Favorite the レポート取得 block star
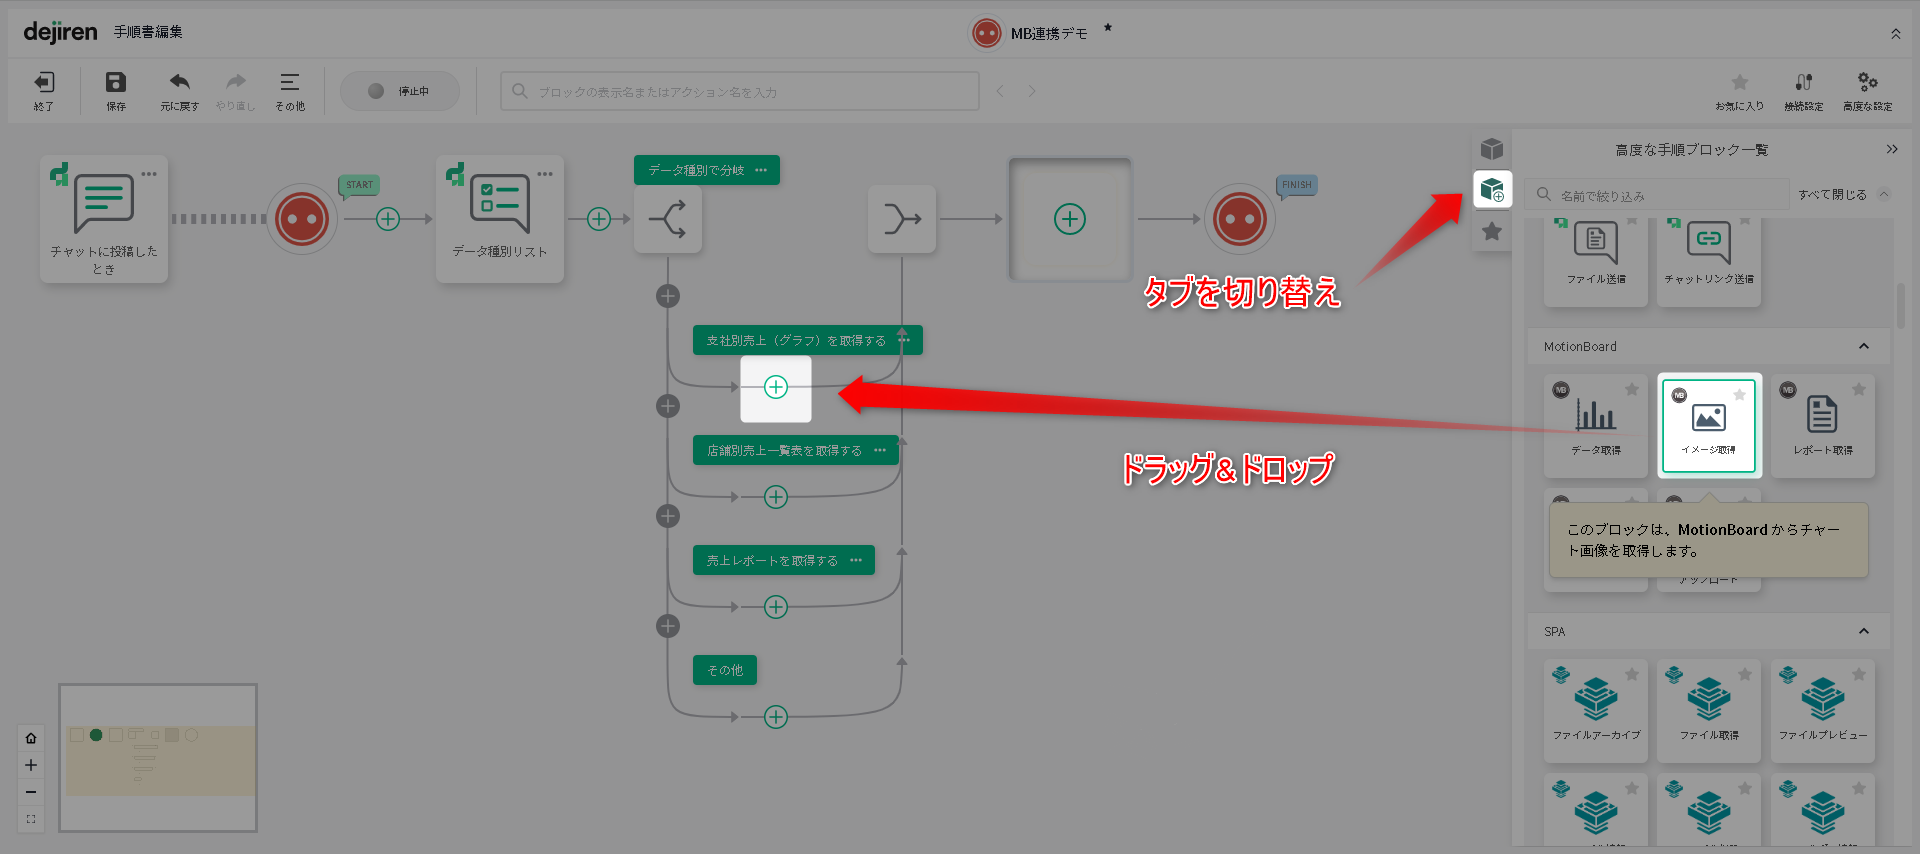The width and height of the screenshot is (1920, 854). tap(1859, 389)
